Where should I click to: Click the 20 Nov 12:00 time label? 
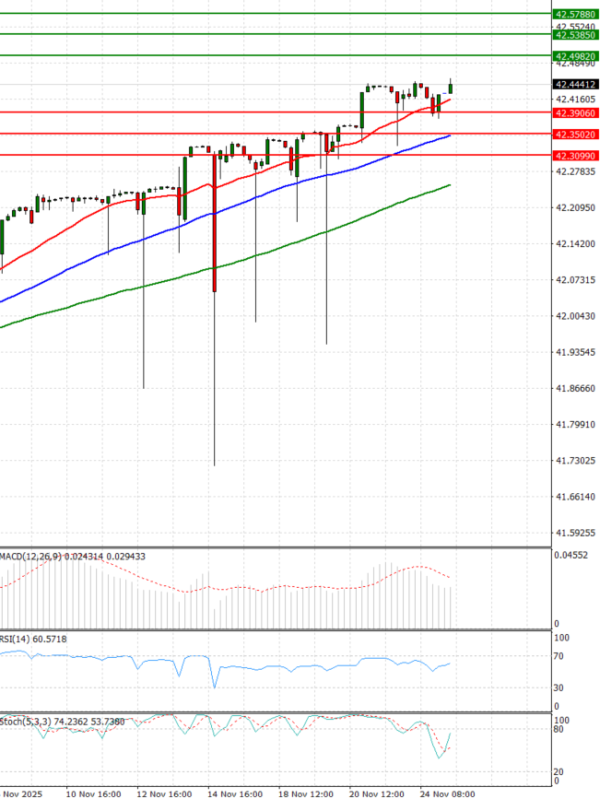(377, 793)
